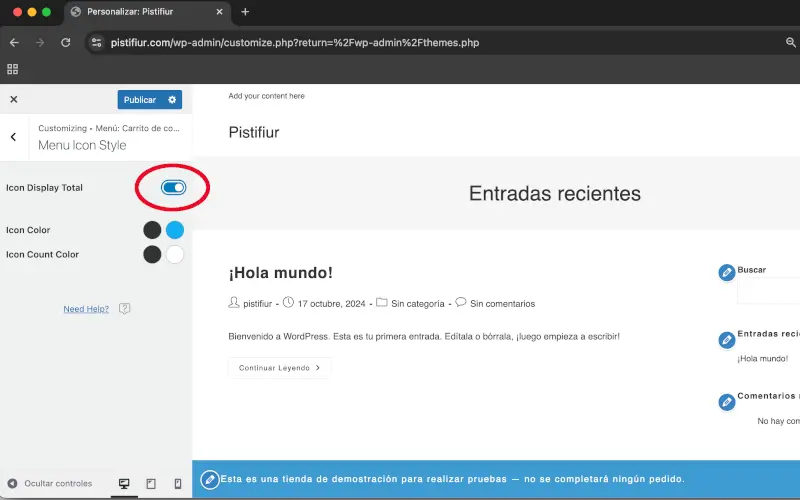
Task: Pick the blue Icon Color swatch
Action: [x=174, y=230]
